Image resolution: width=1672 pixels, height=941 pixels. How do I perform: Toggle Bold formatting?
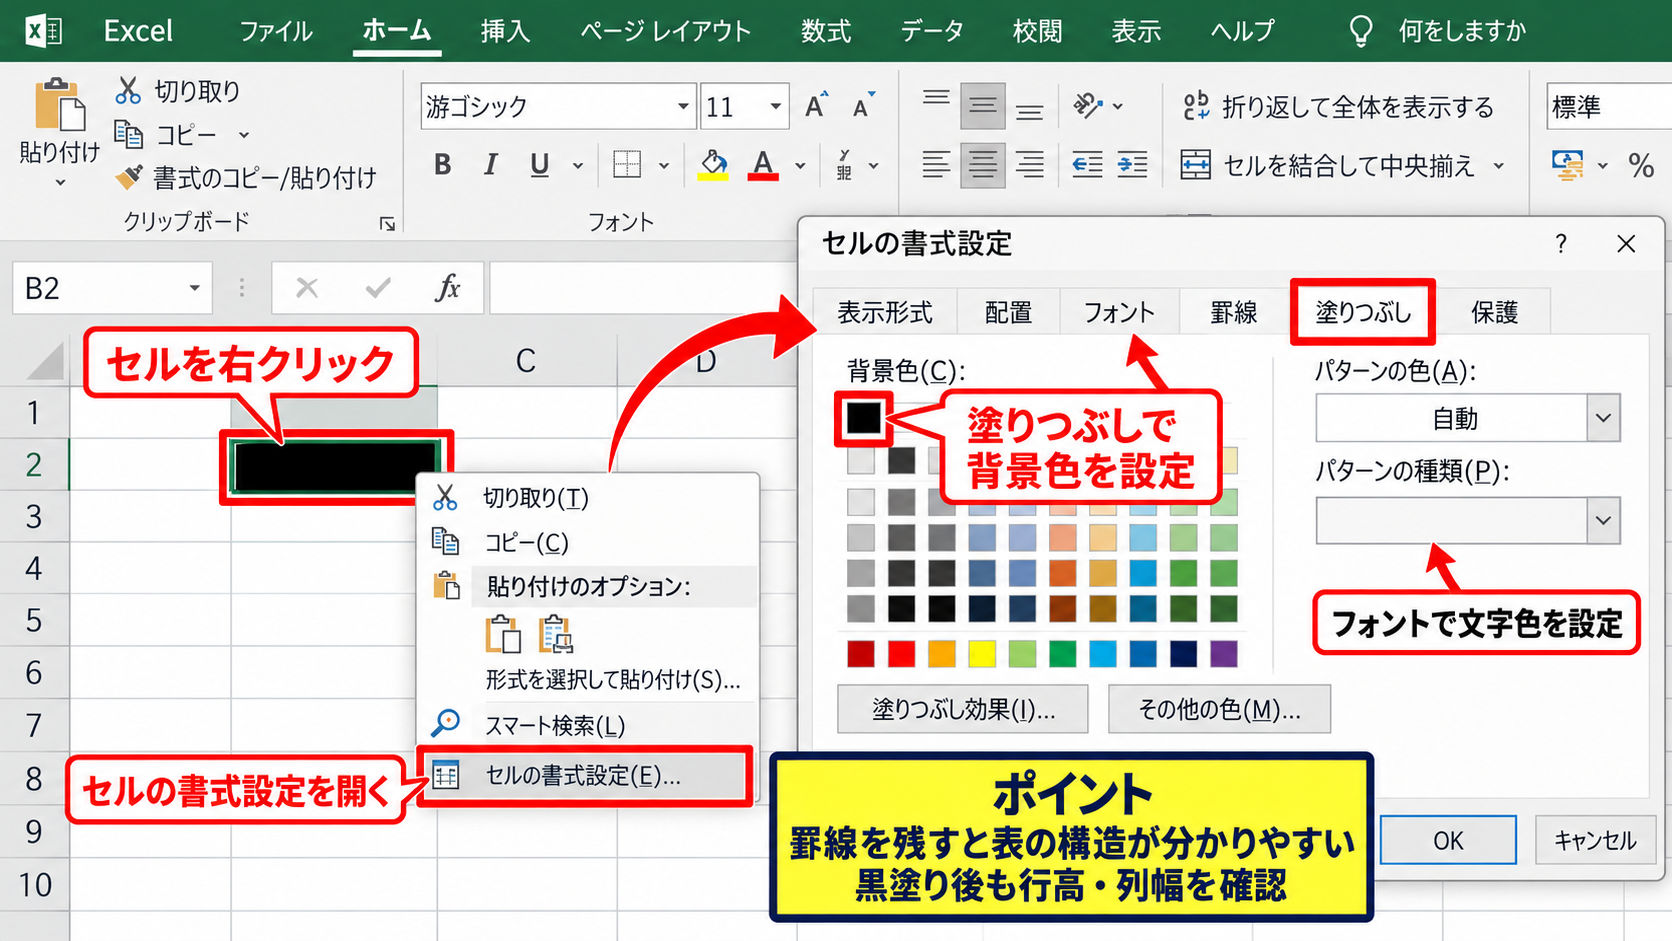[x=443, y=165]
